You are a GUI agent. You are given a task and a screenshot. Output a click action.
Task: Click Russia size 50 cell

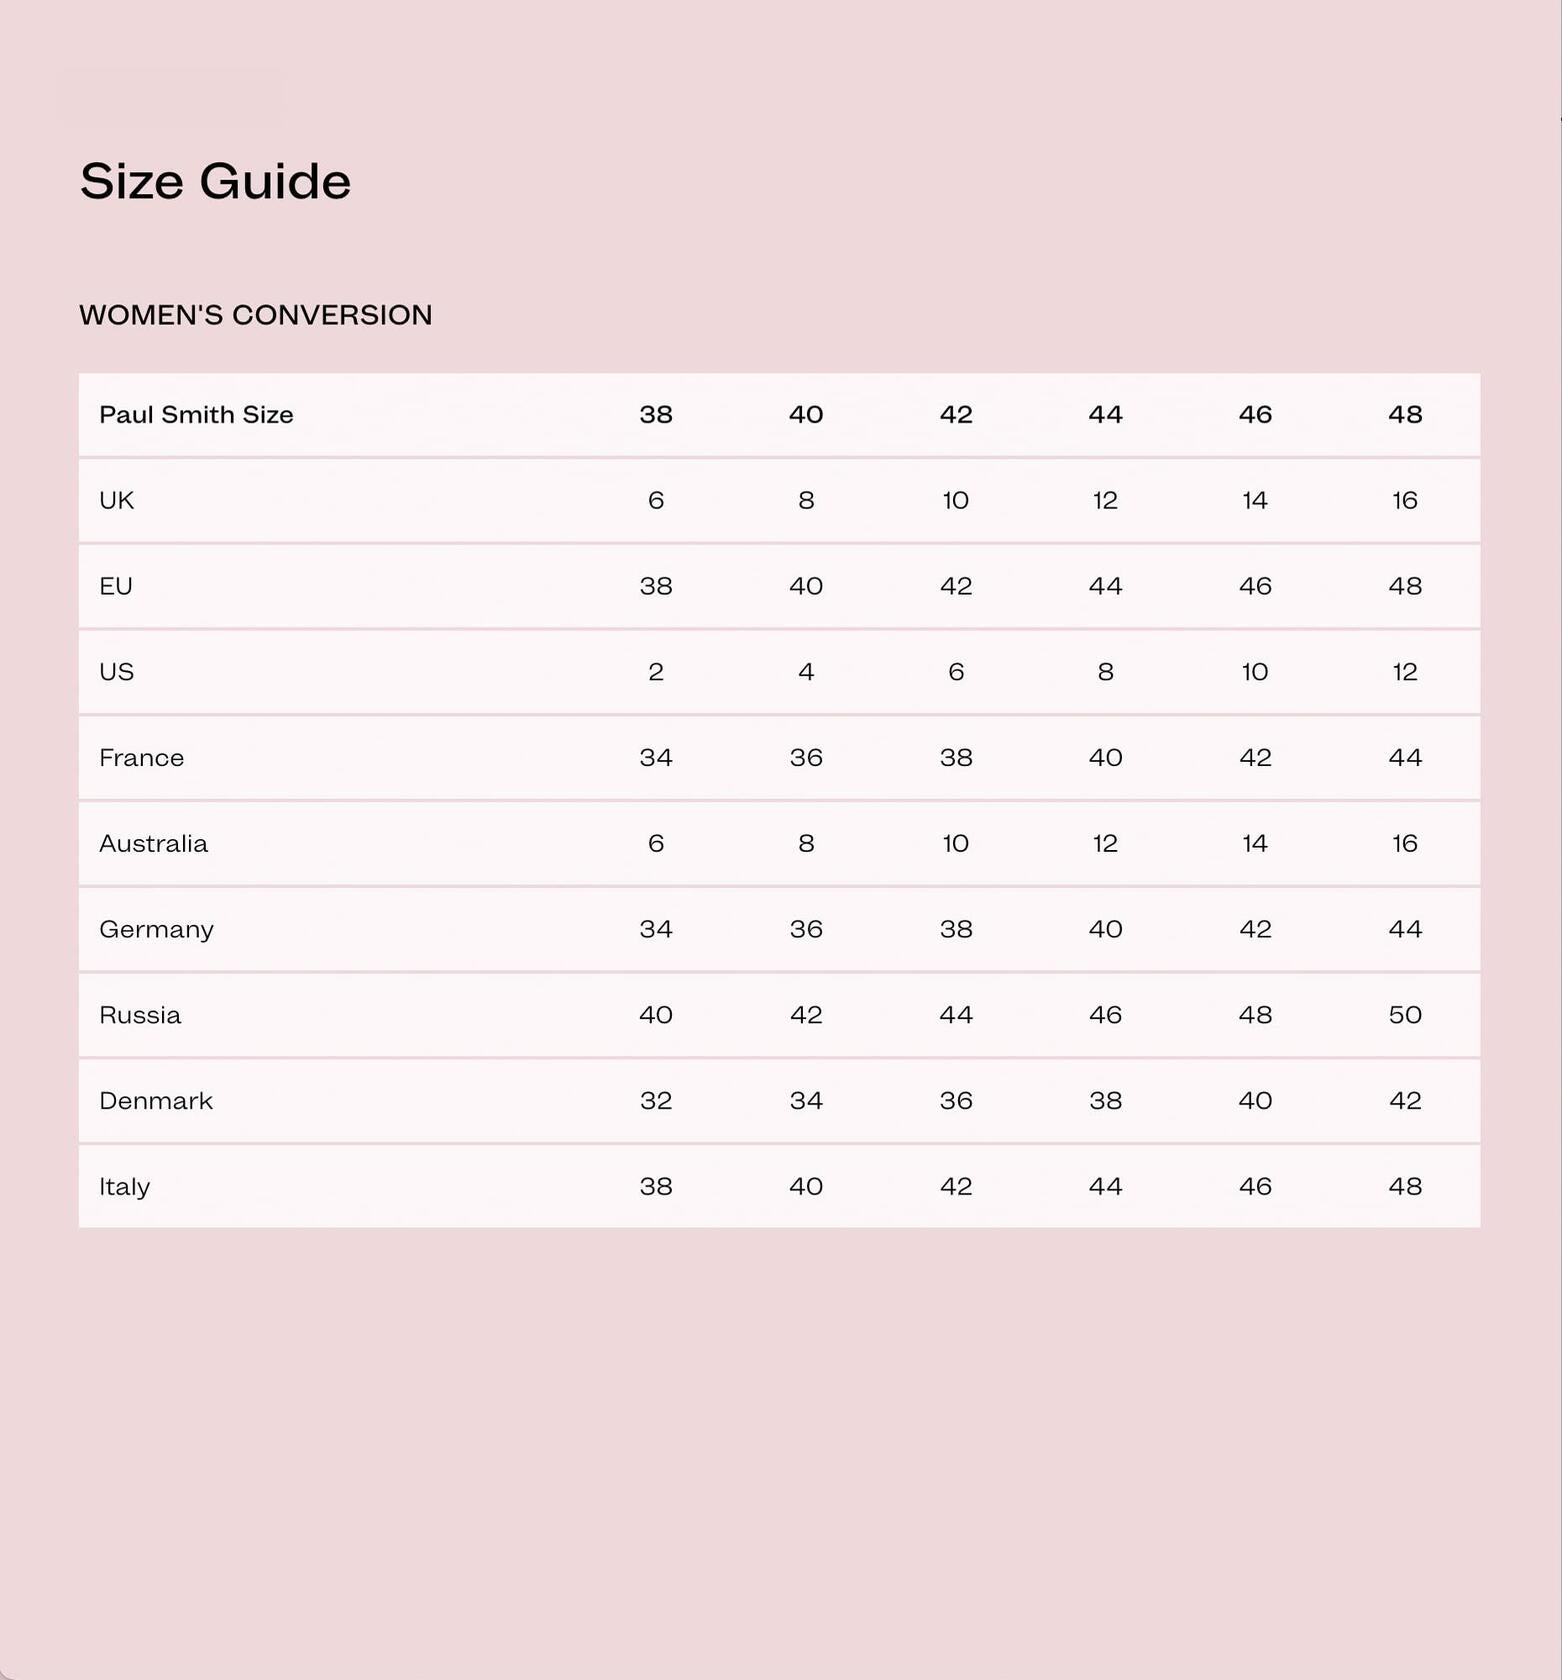(1405, 1015)
